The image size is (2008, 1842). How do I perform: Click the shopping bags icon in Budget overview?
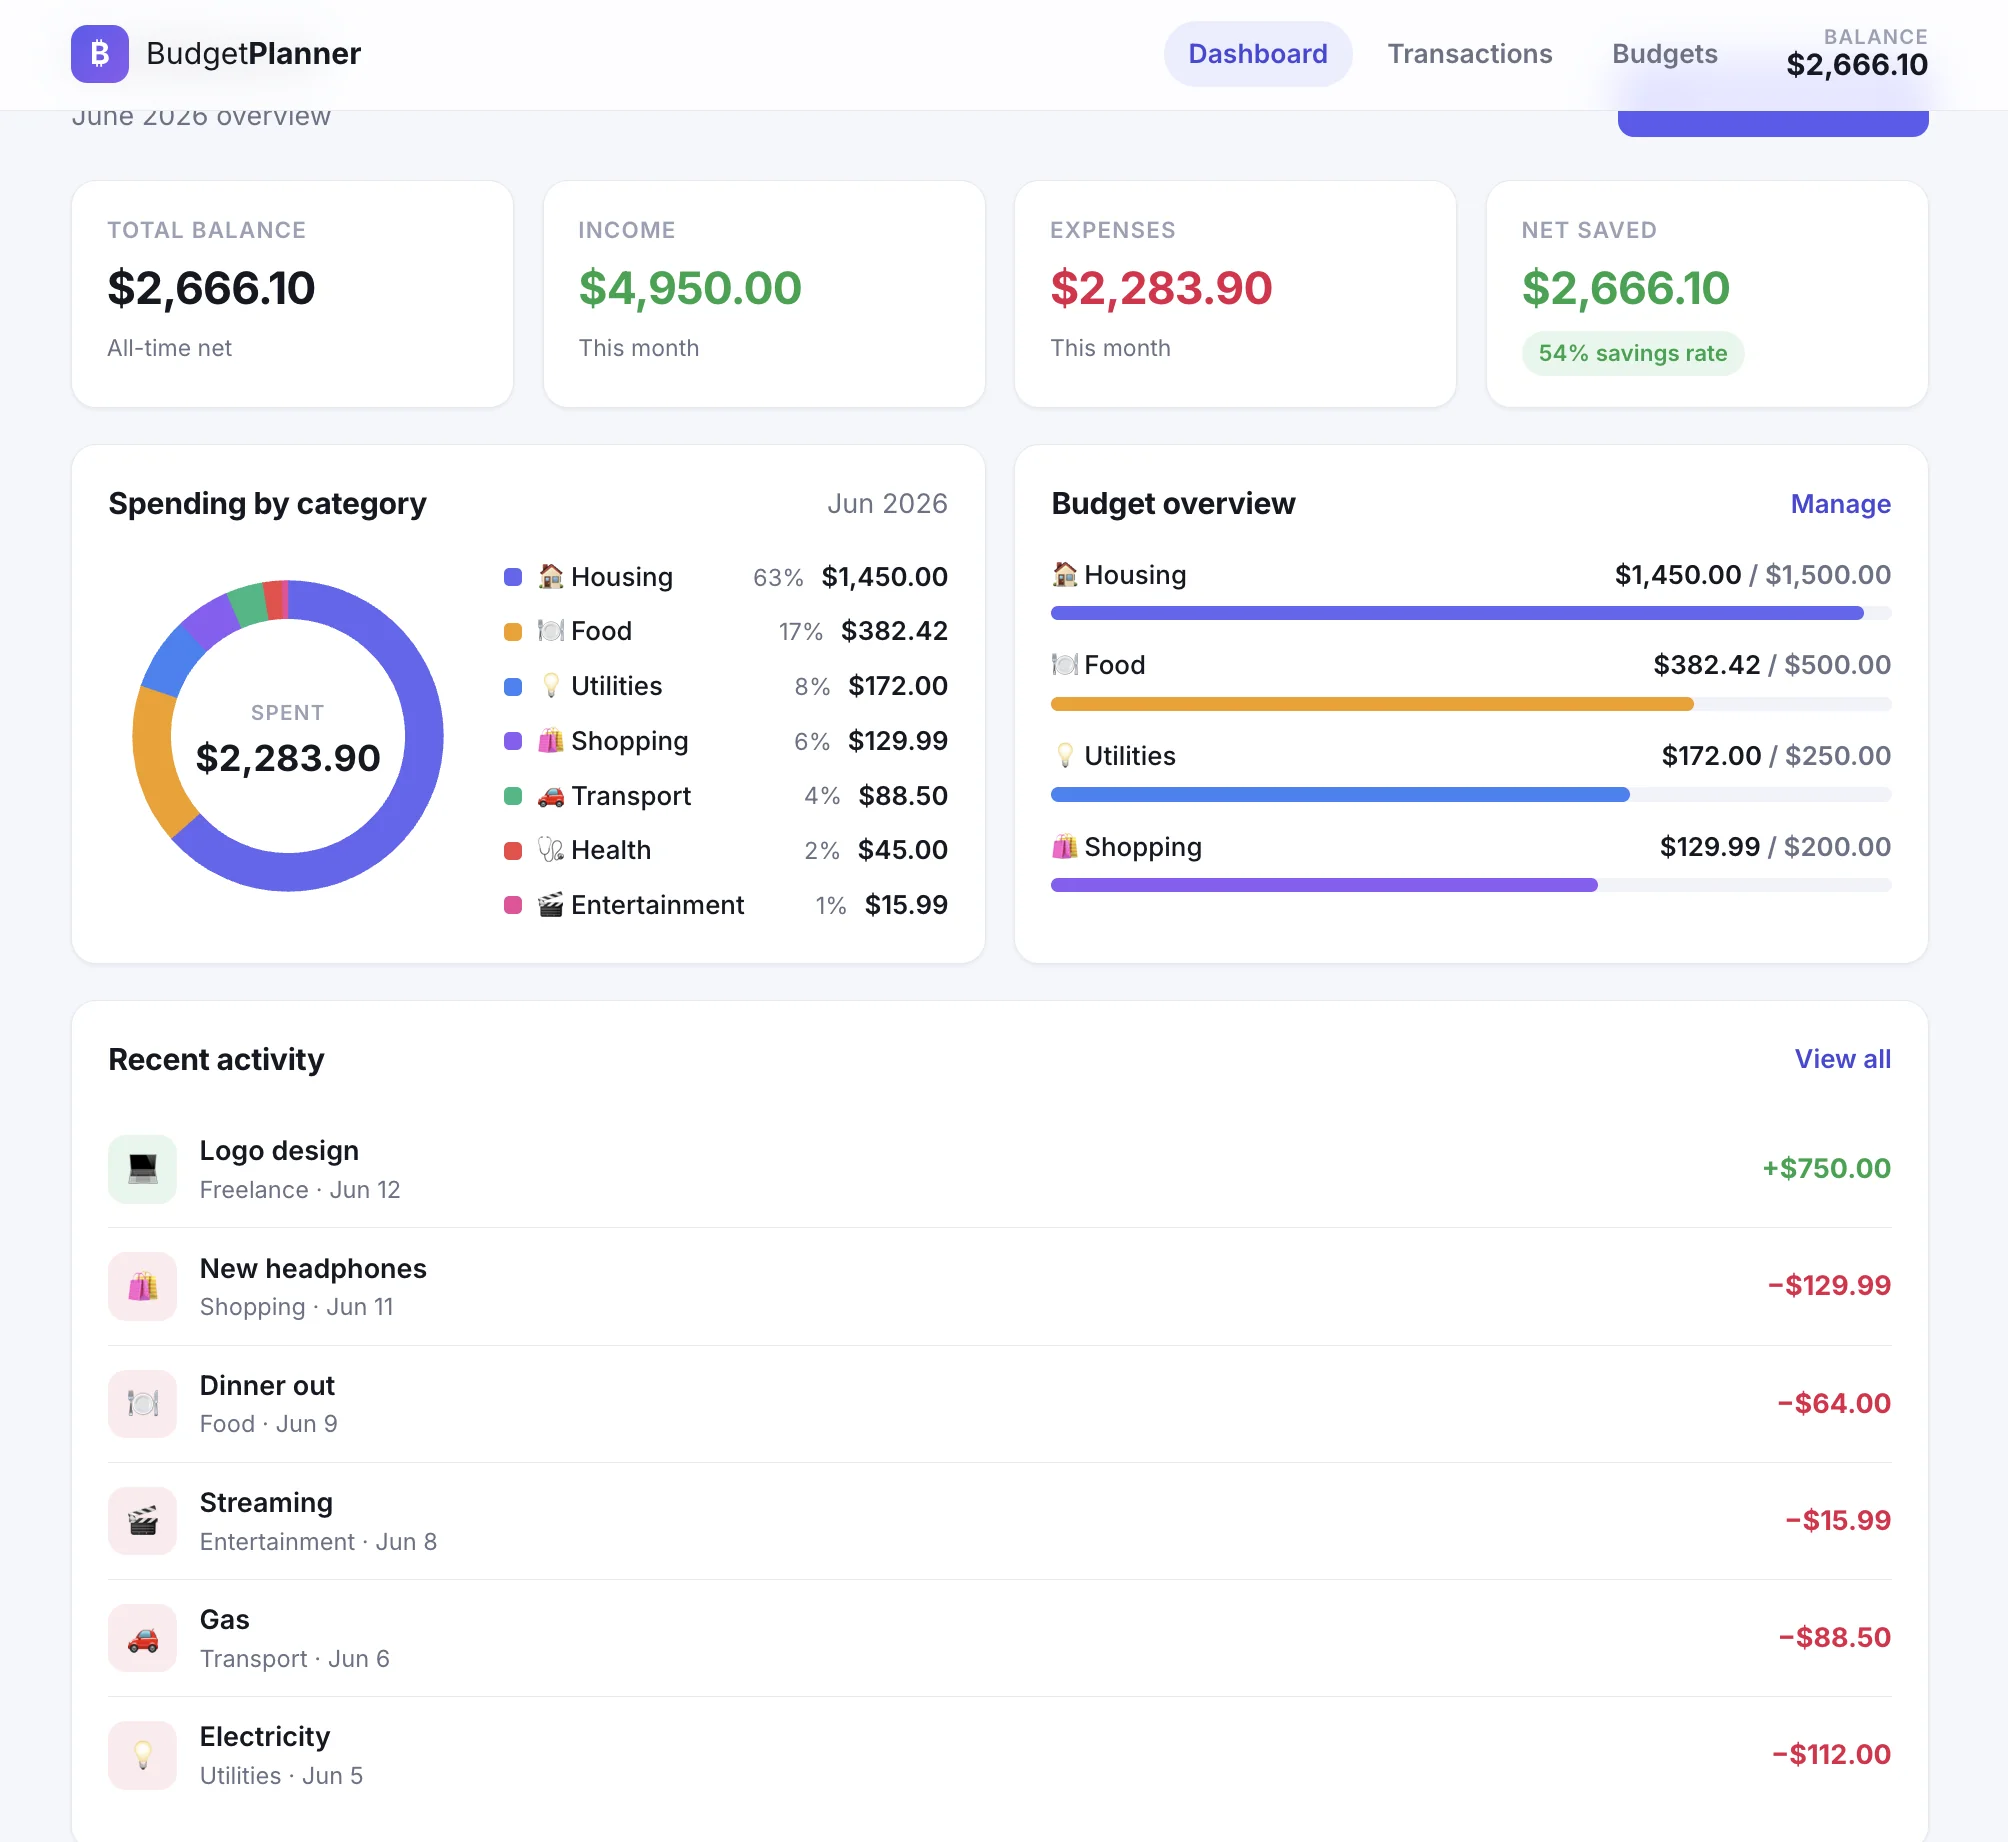[1065, 847]
